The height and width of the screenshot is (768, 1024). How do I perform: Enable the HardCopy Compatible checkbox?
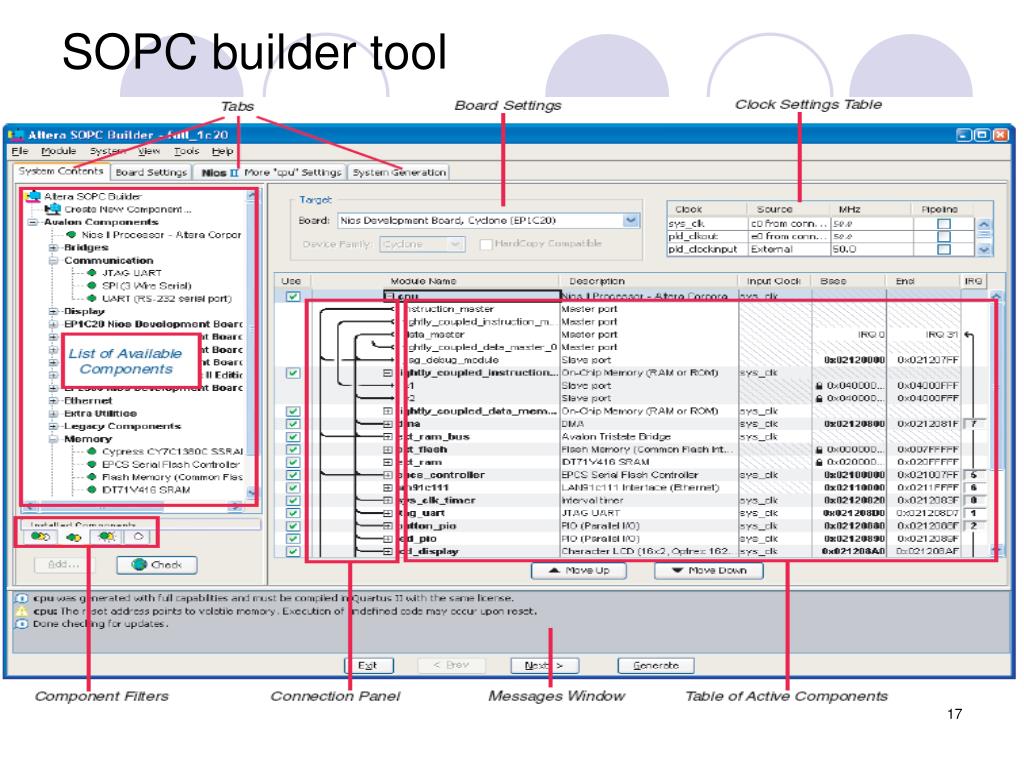485,244
